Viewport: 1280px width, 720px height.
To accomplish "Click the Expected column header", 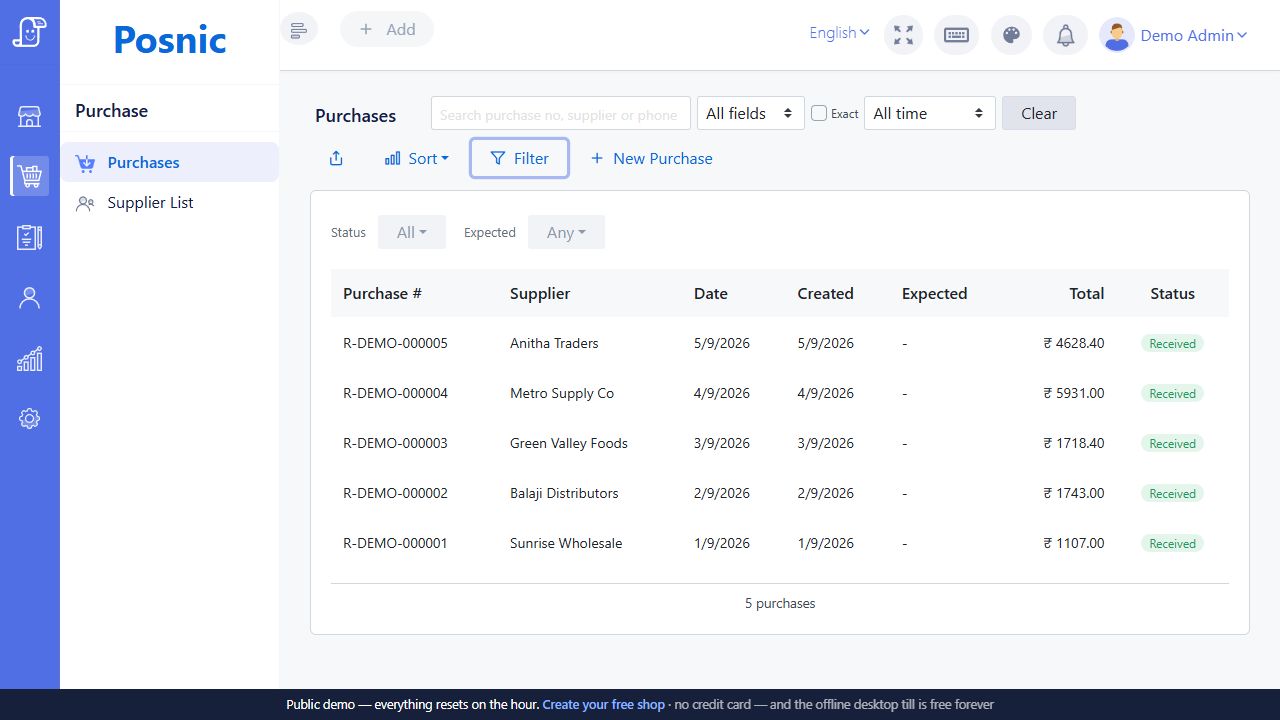I will (934, 293).
